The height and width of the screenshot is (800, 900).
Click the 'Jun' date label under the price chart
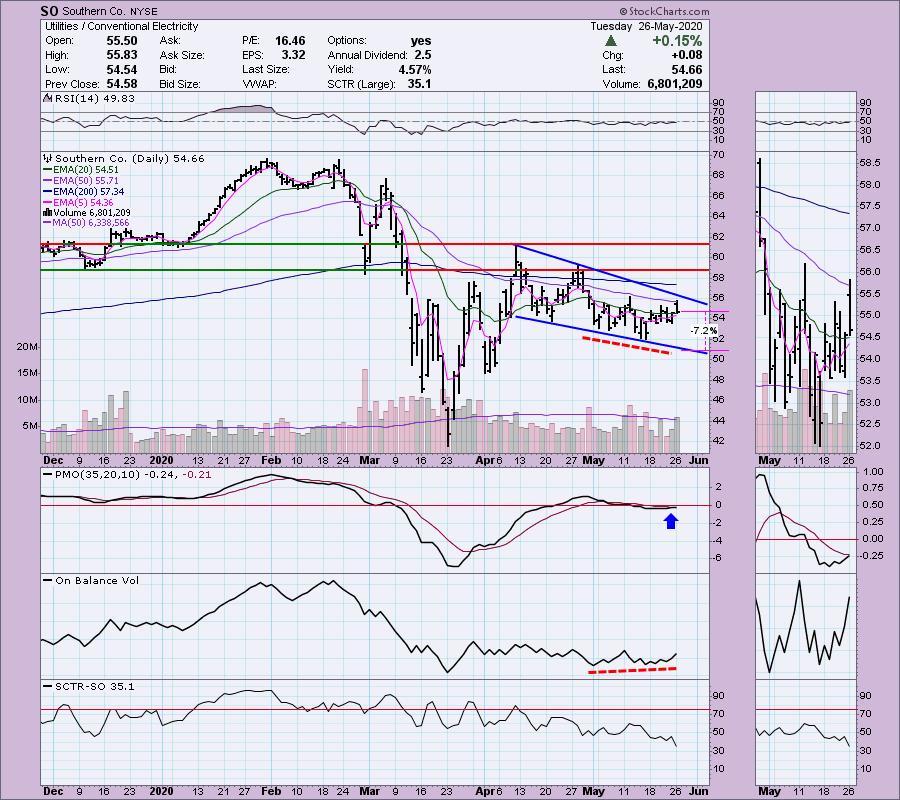click(698, 460)
